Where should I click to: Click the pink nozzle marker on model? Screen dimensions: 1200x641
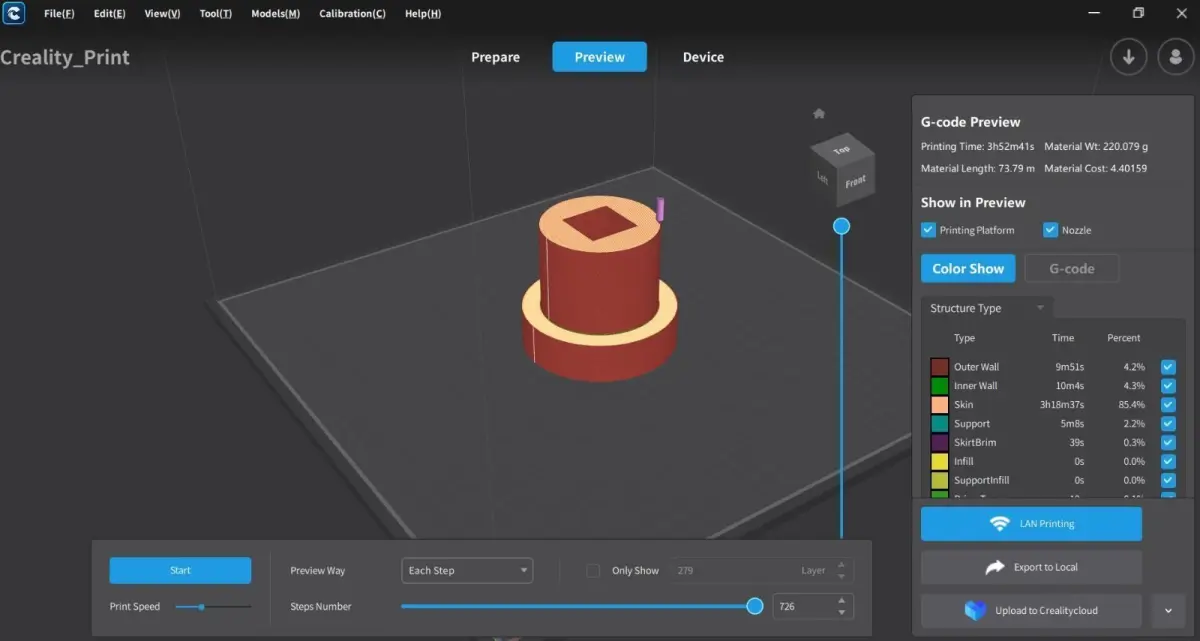click(660, 209)
